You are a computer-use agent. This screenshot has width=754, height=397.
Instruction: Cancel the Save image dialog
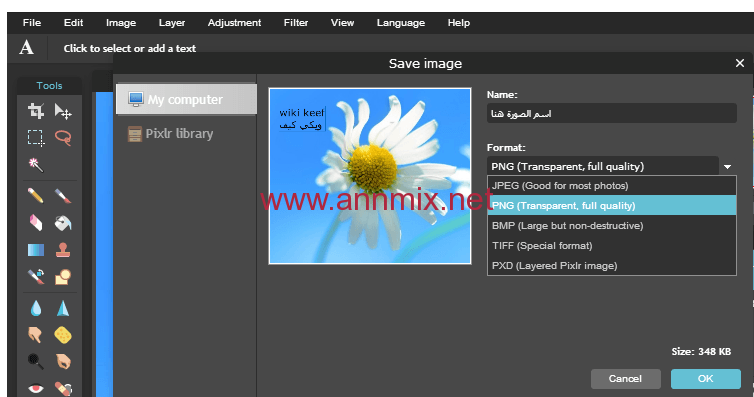pos(625,379)
